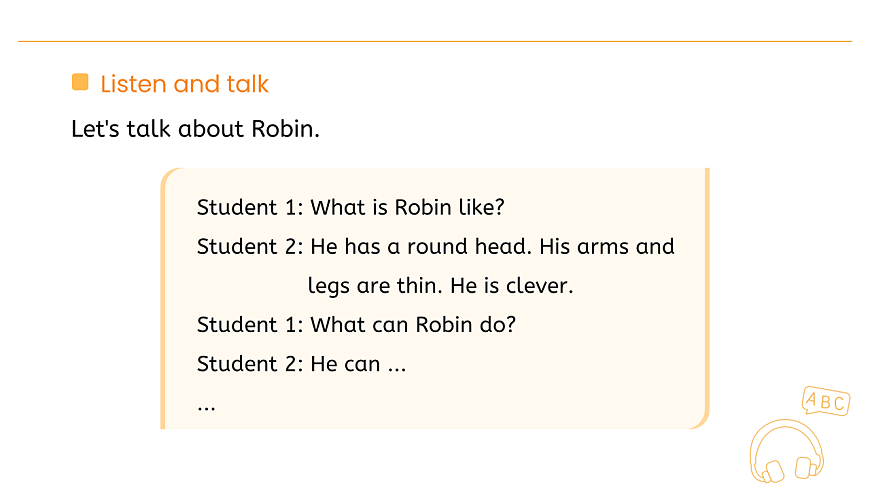Click the thin horizontal divider line at top
Viewport: 870px width, 489px height.
pyautogui.click(x=435, y=41)
